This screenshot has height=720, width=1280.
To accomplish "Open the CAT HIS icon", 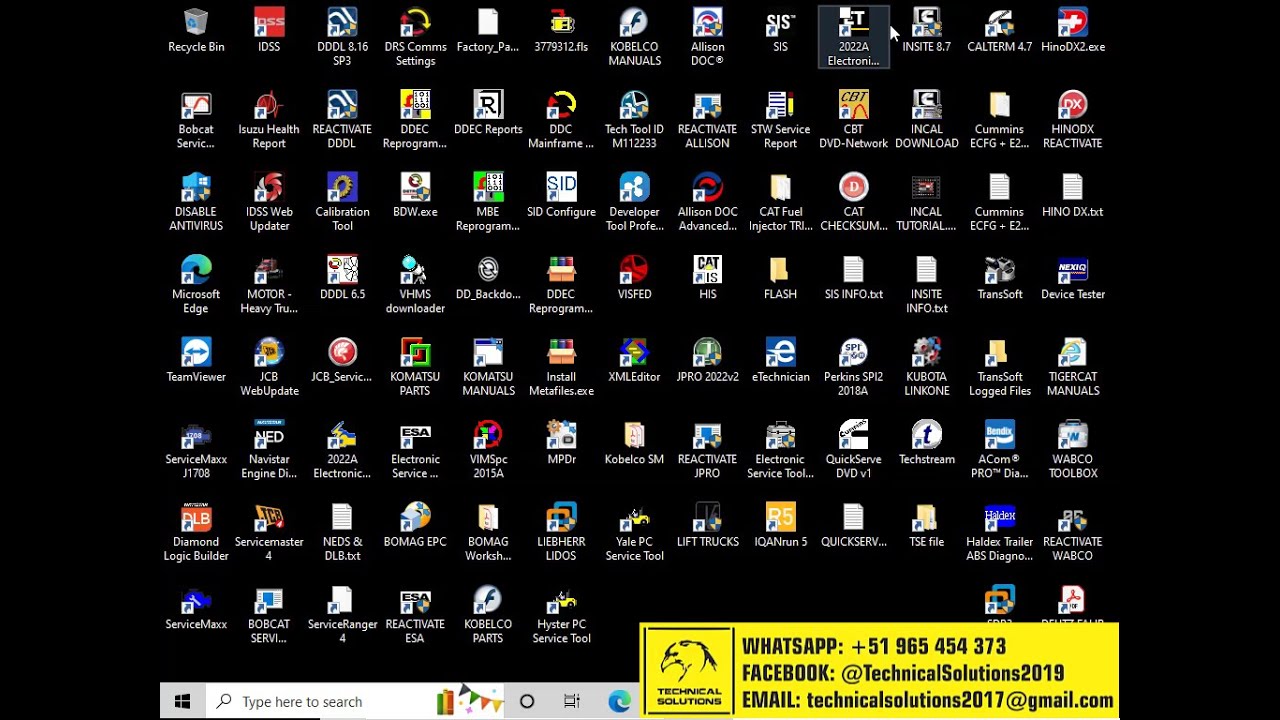I will [707, 278].
